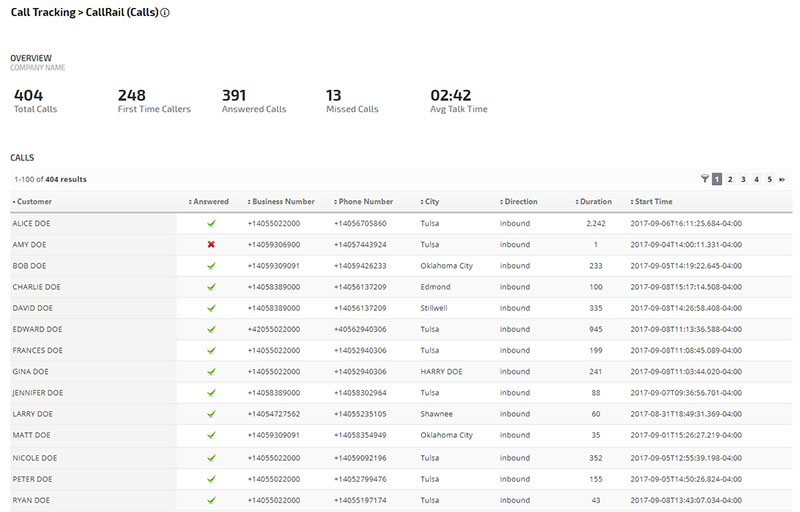The height and width of the screenshot is (512, 800).
Task: Sort the table by Answered column
Action: (x=210, y=202)
